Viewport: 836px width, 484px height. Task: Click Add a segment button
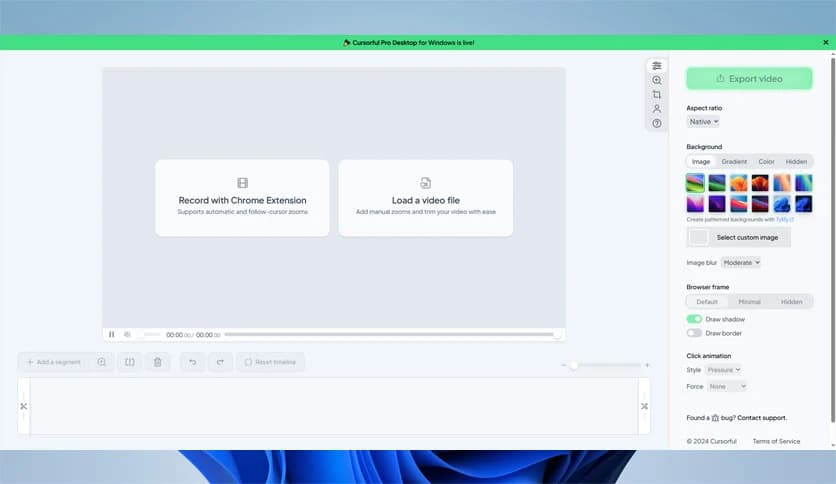(53, 362)
